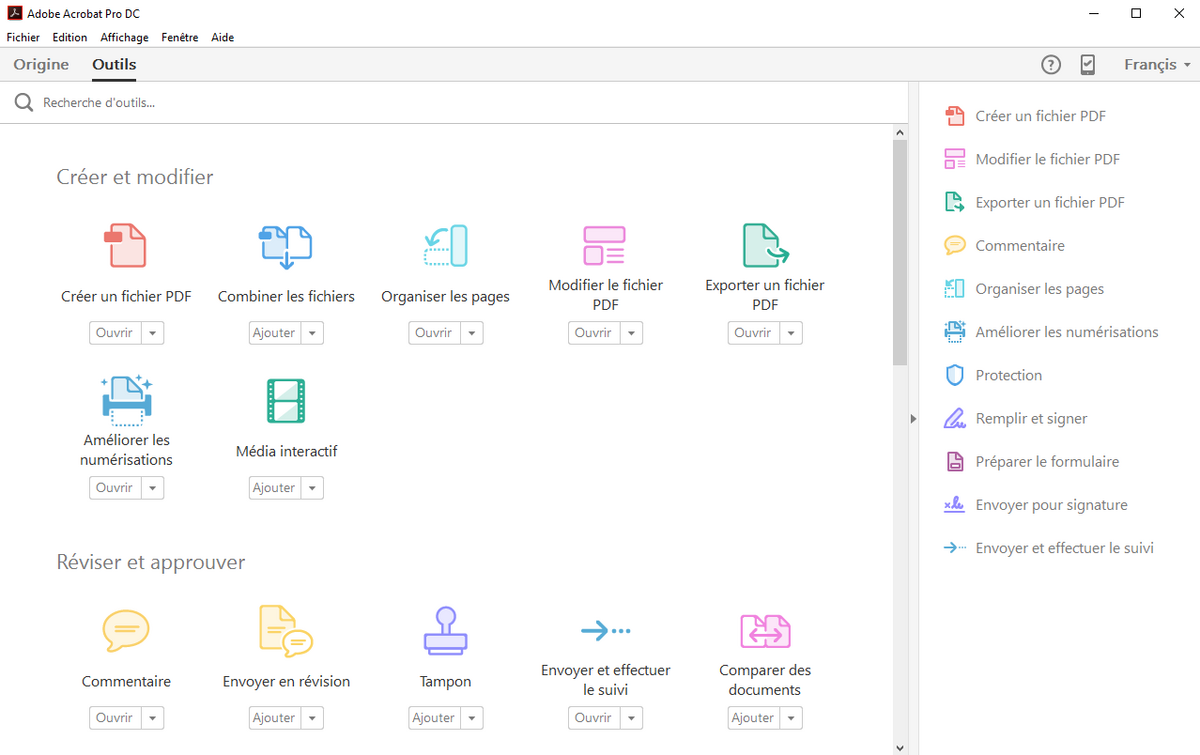Expand dropdown arrow under Créer un fichier PDF
Viewport: 1200px width, 755px height.
152,333
